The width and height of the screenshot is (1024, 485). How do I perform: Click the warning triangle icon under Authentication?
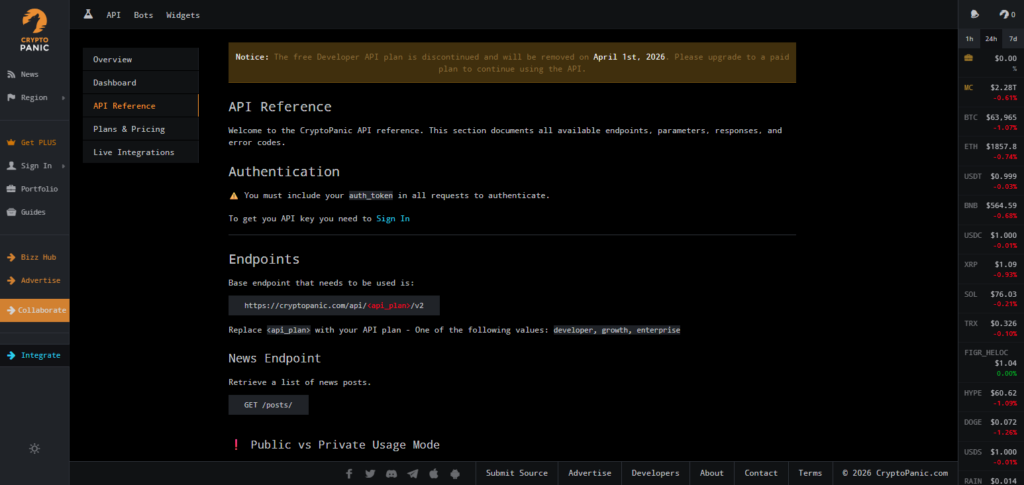pyautogui.click(x=234, y=195)
